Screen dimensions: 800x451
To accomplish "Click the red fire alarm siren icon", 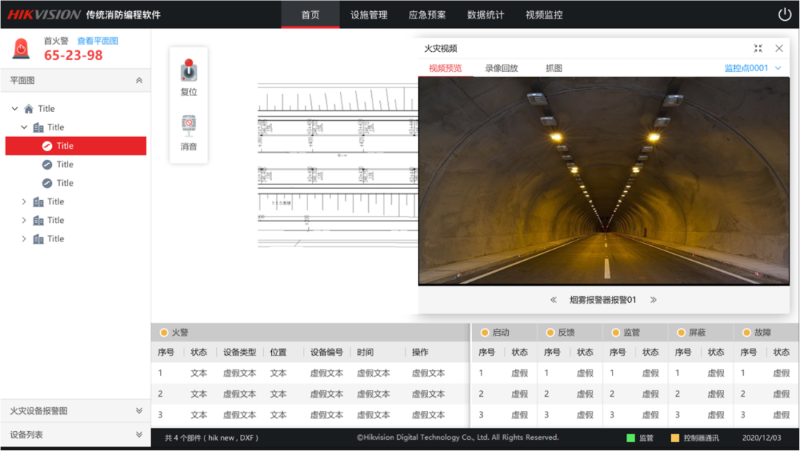I will pyautogui.click(x=21, y=49).
